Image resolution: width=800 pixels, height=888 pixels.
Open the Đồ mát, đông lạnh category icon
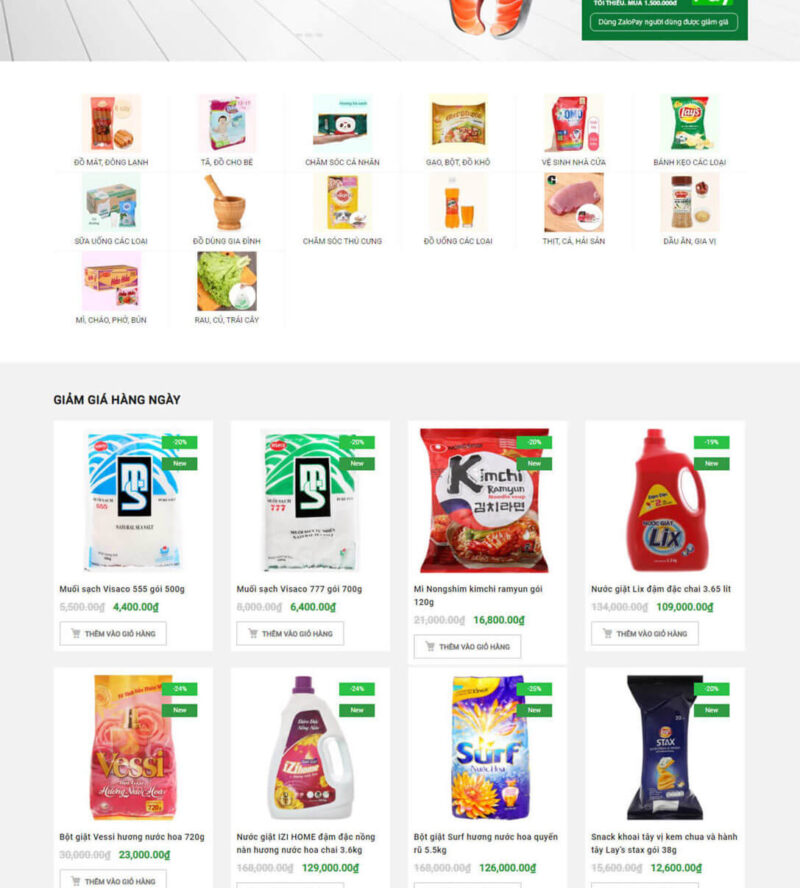[111, 123]
